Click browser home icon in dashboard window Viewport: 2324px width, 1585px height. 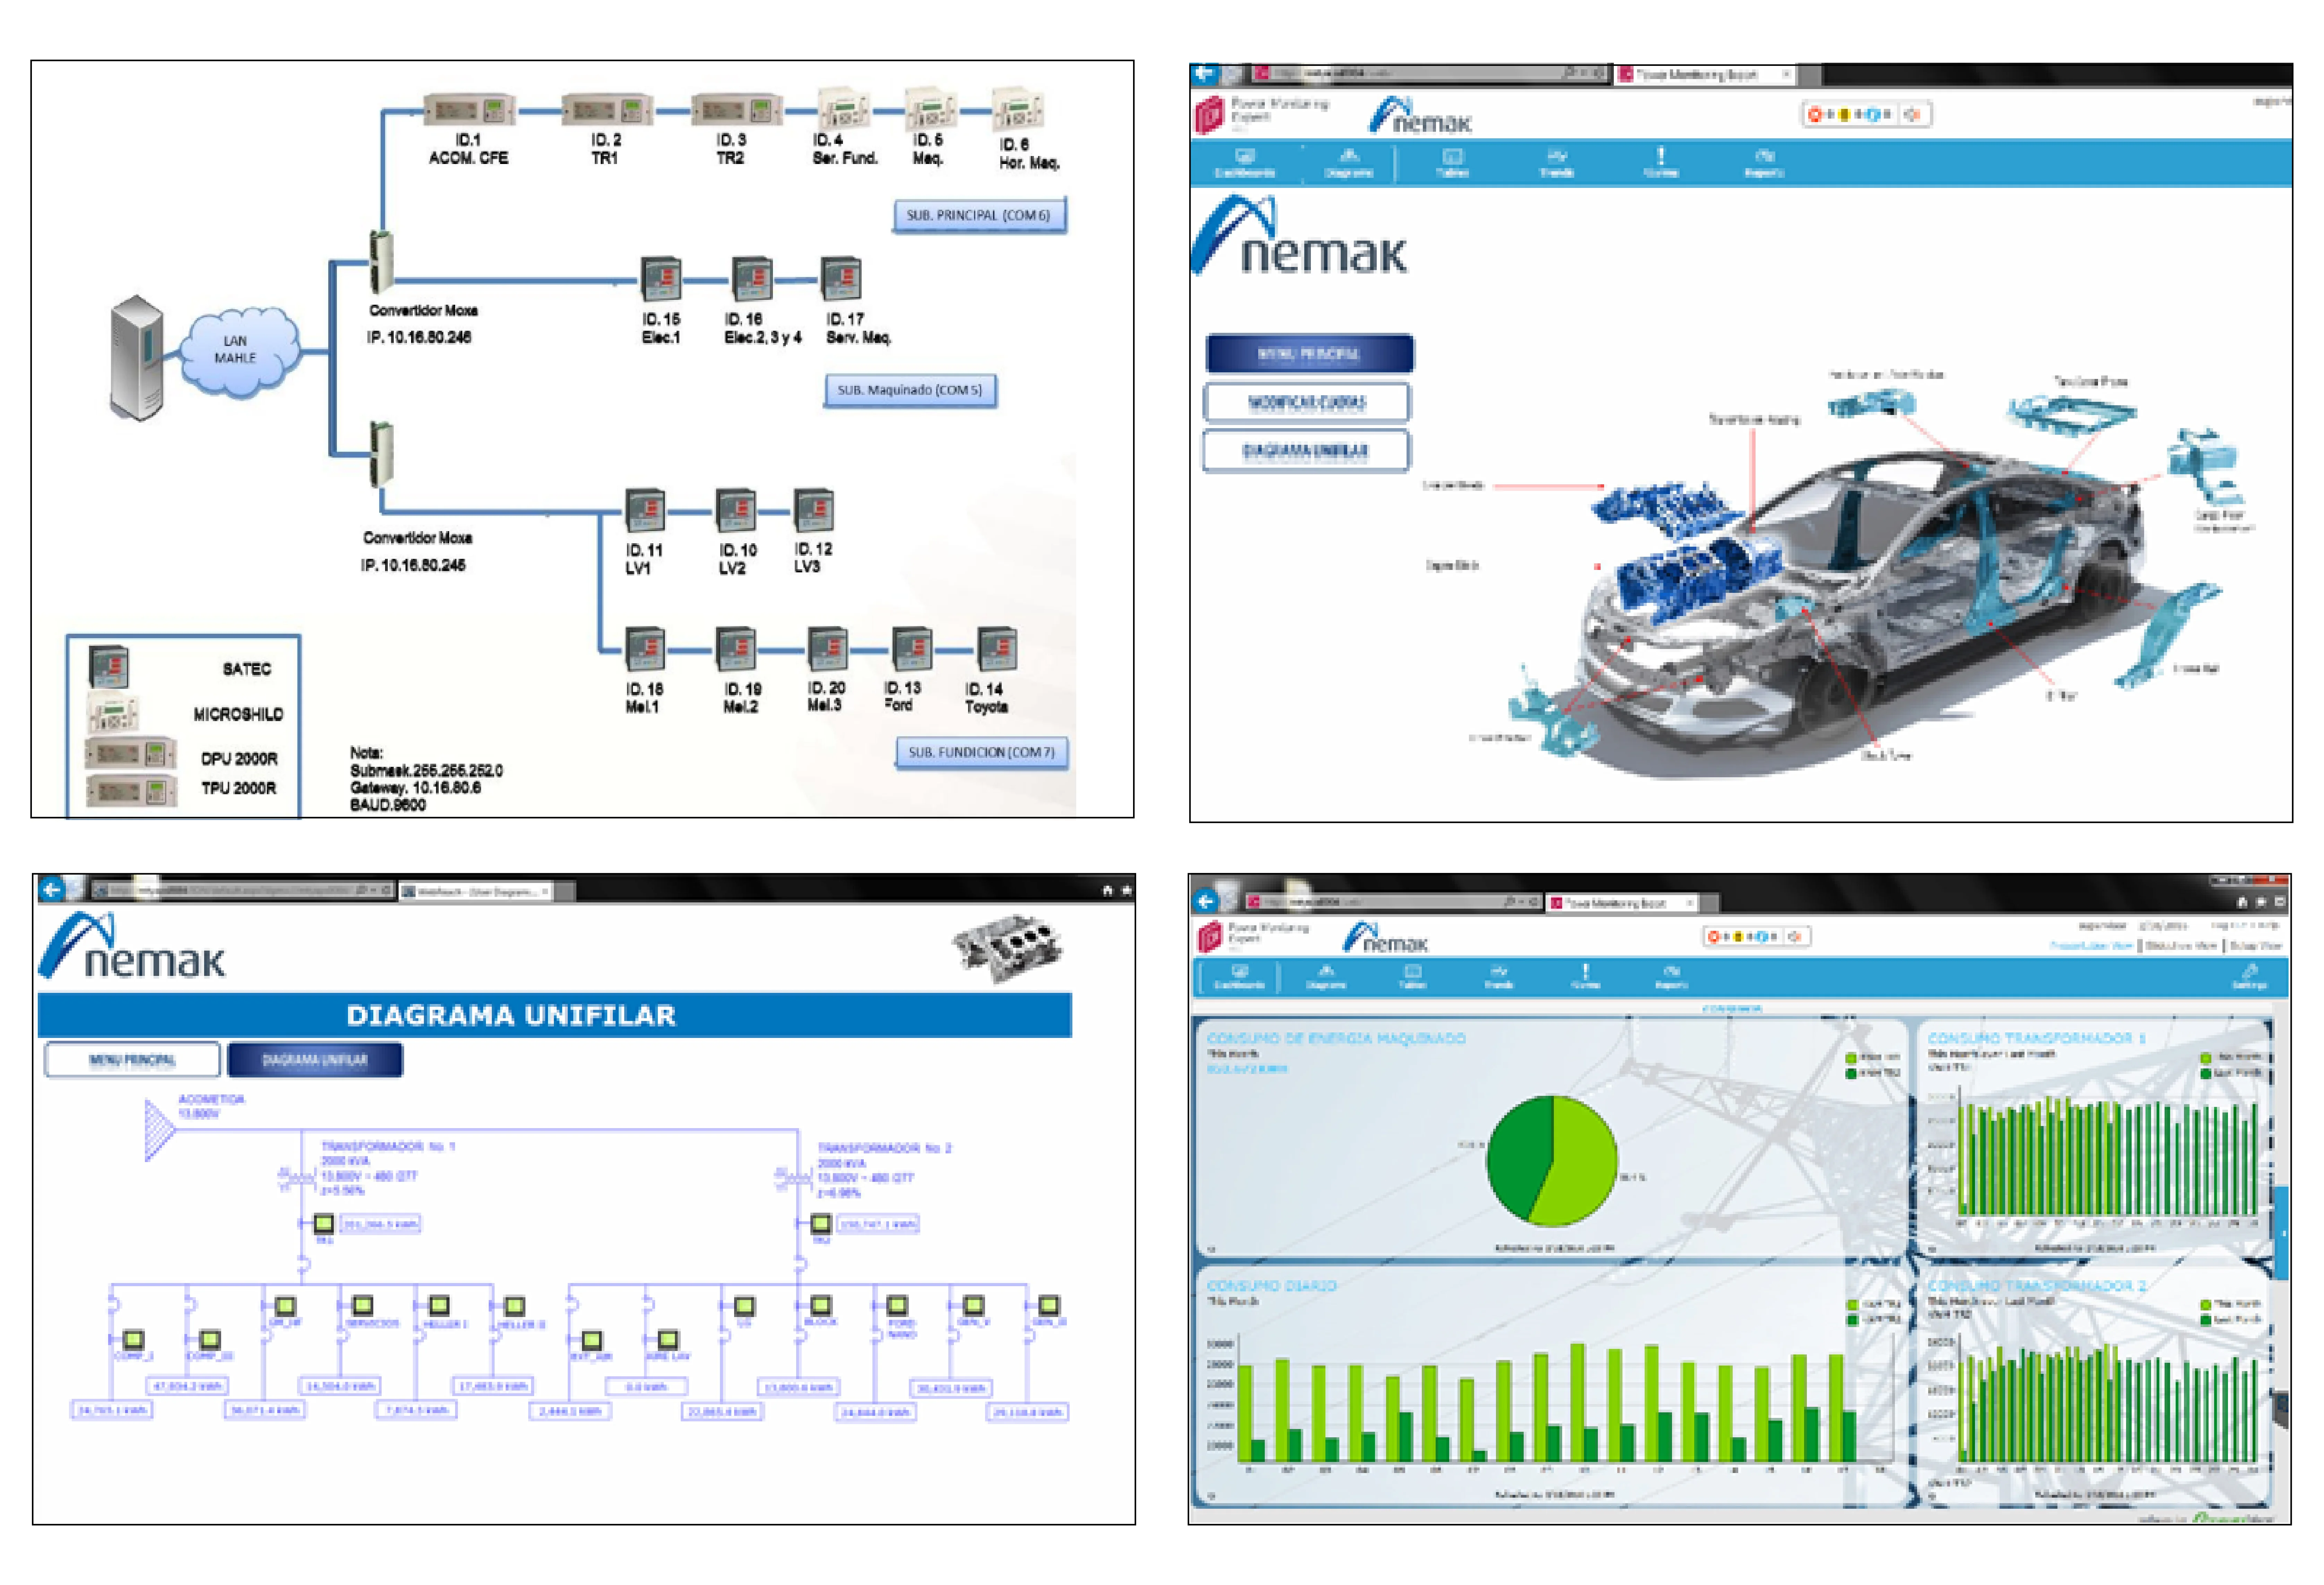[2241, 902]
